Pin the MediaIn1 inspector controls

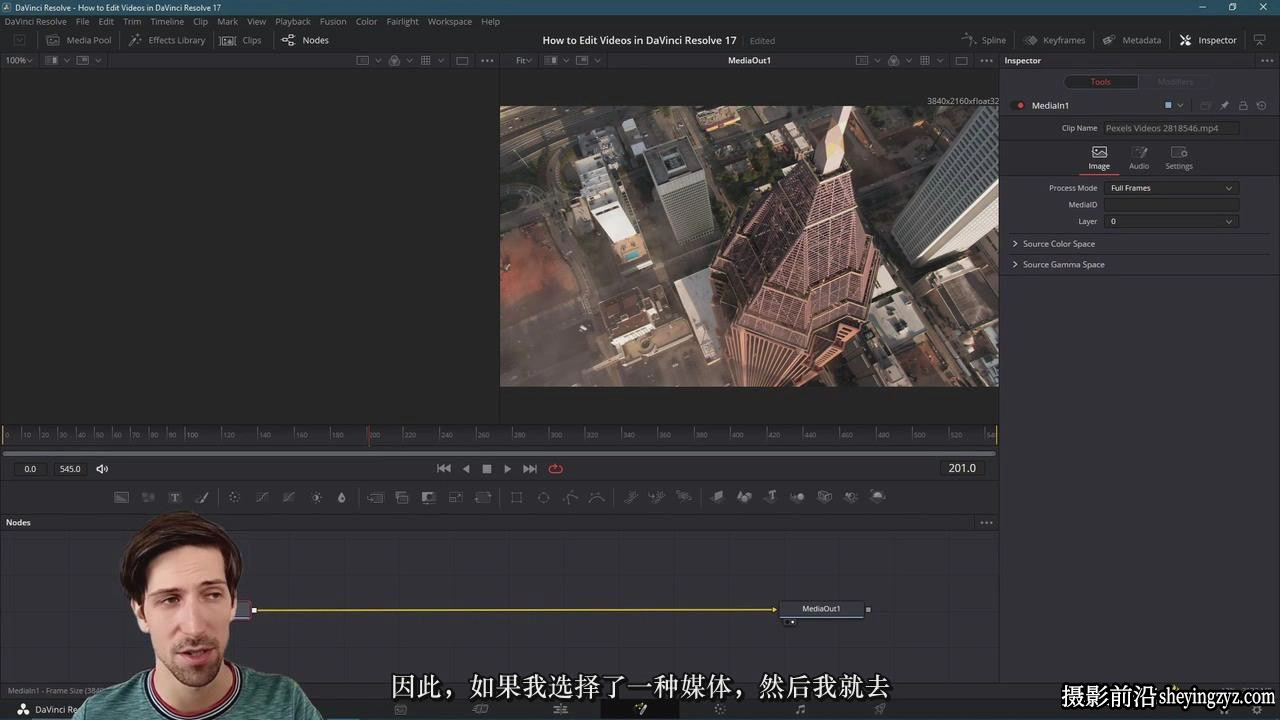[1224, 105]
